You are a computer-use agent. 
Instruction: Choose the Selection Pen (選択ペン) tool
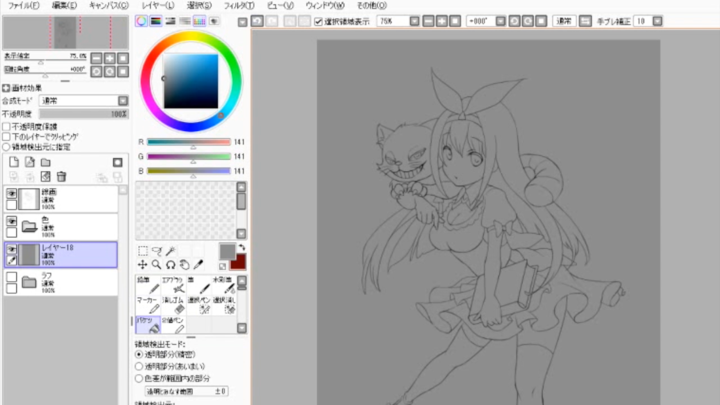[198, 305]
